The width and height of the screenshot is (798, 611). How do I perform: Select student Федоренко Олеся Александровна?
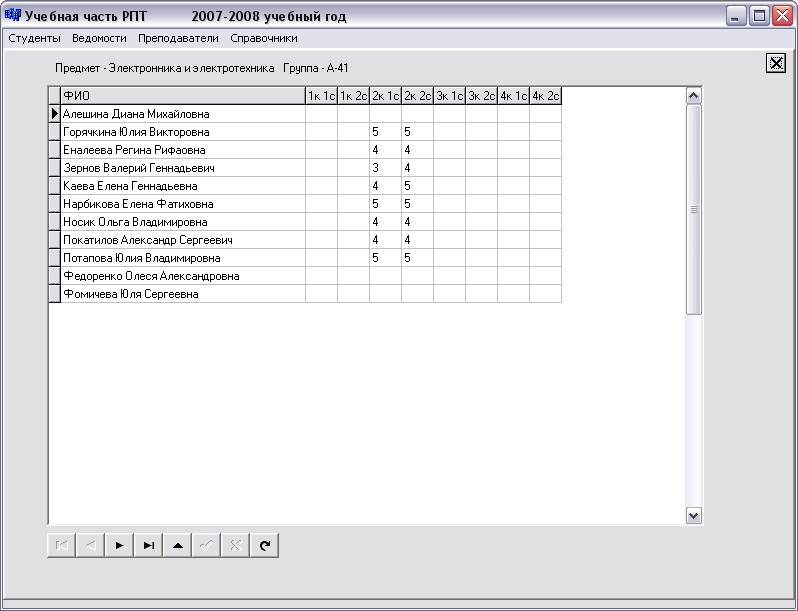tap(183, 276)
